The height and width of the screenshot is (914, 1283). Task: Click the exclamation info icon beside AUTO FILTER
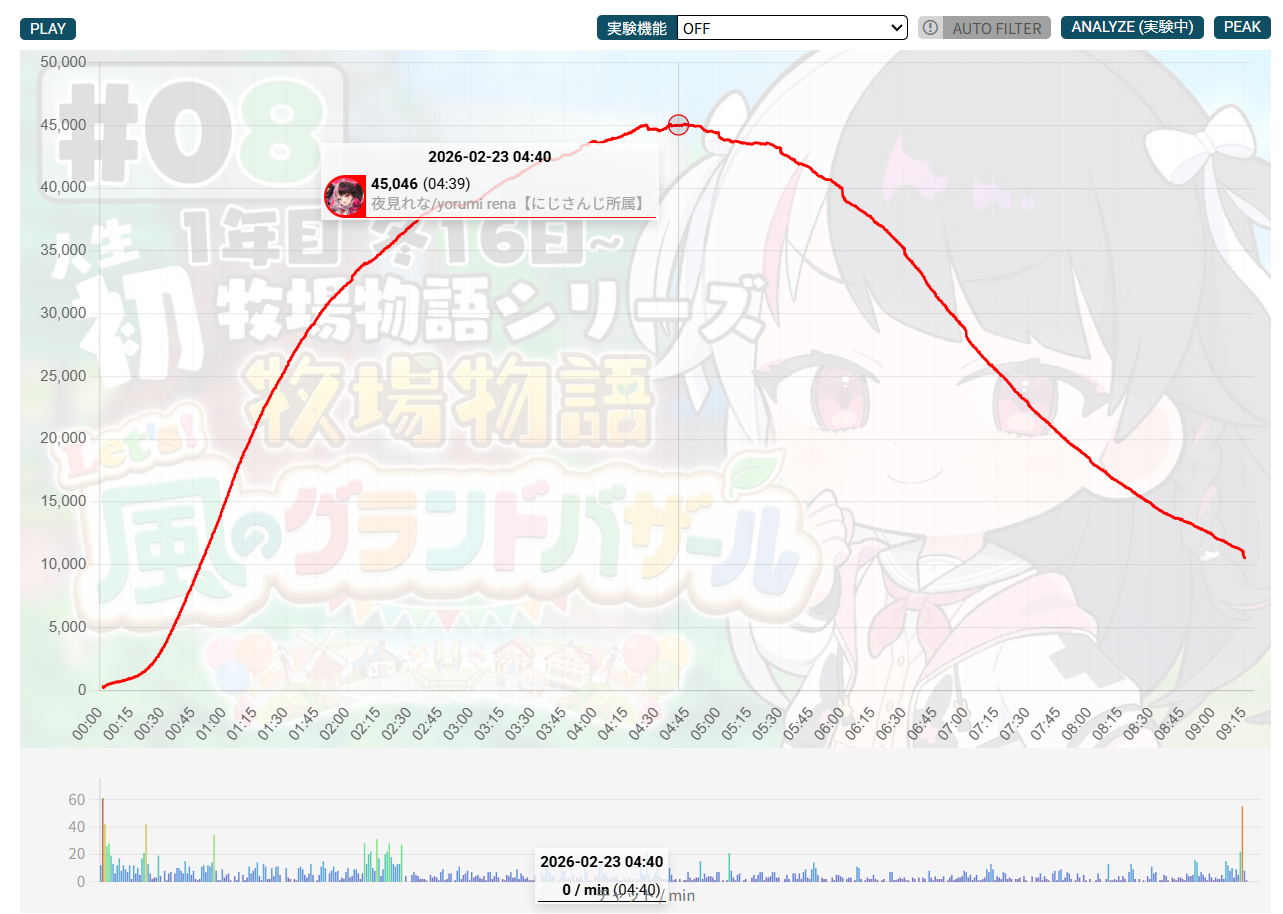pyautogui.click(x=930, y=28)
